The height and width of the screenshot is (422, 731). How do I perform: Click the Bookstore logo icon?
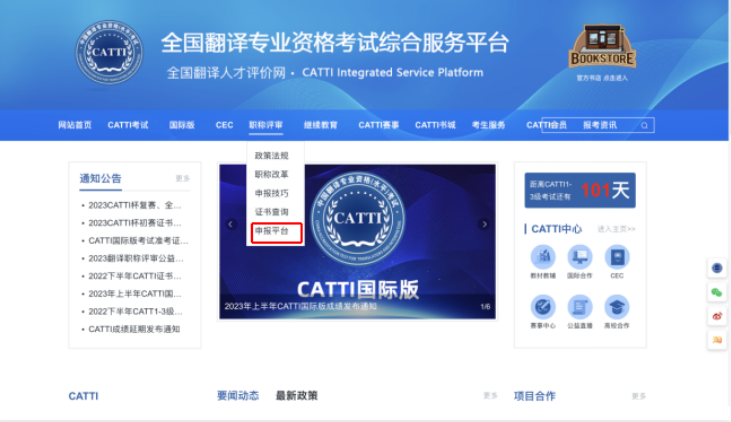601,47
